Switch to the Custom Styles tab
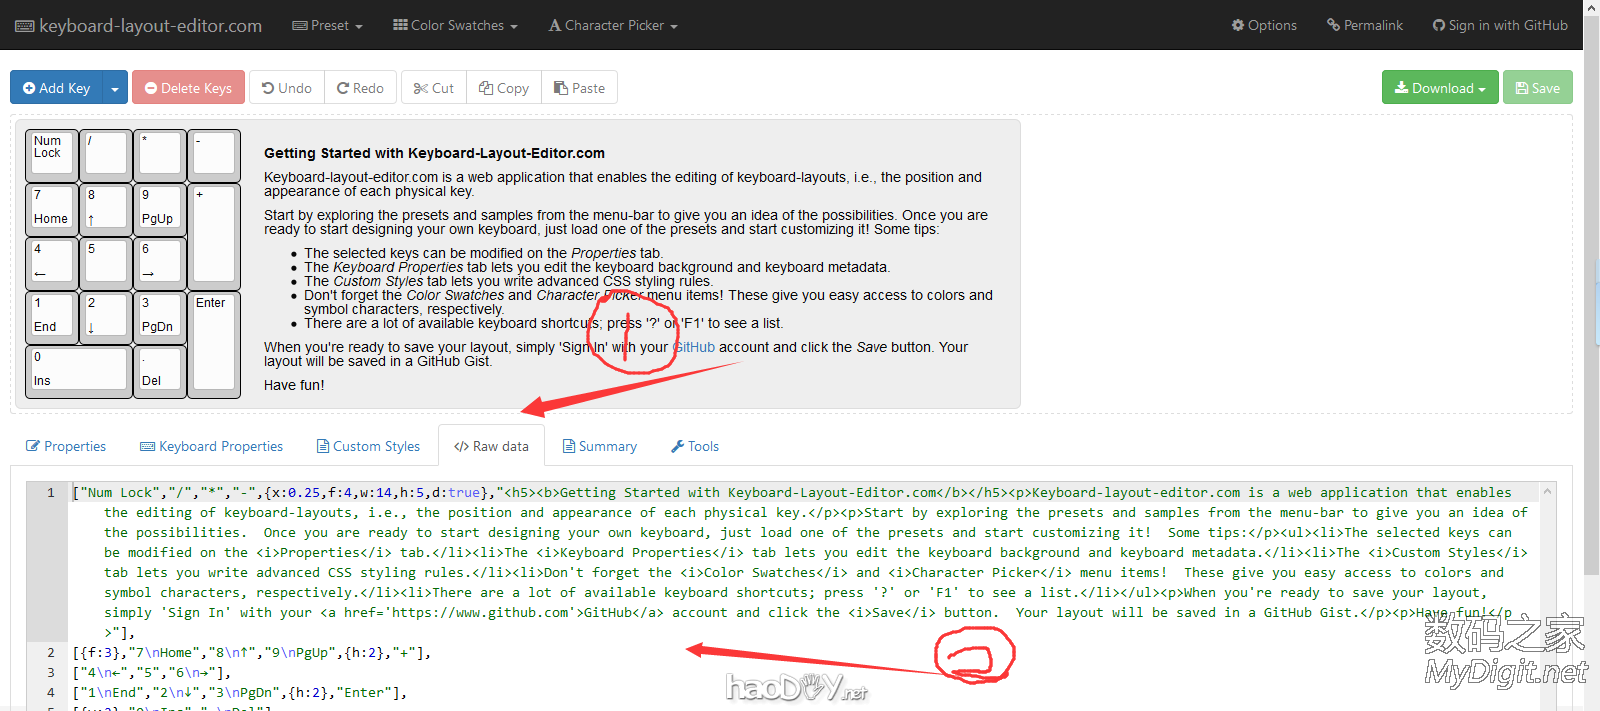1600x711 pixels. [368, 446]
